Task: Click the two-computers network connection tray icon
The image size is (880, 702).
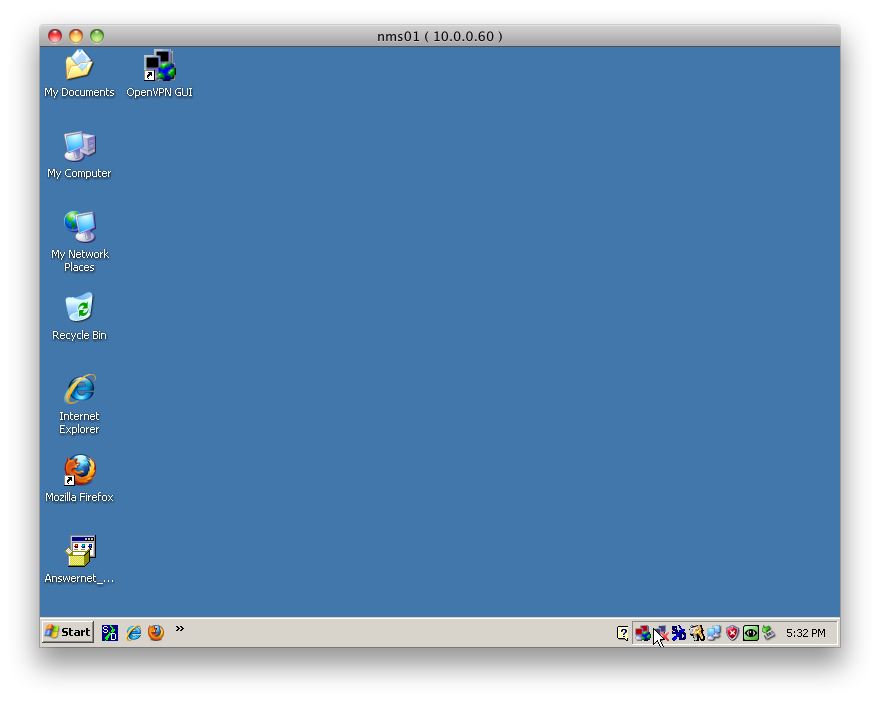Action: (x=714, y=634)
